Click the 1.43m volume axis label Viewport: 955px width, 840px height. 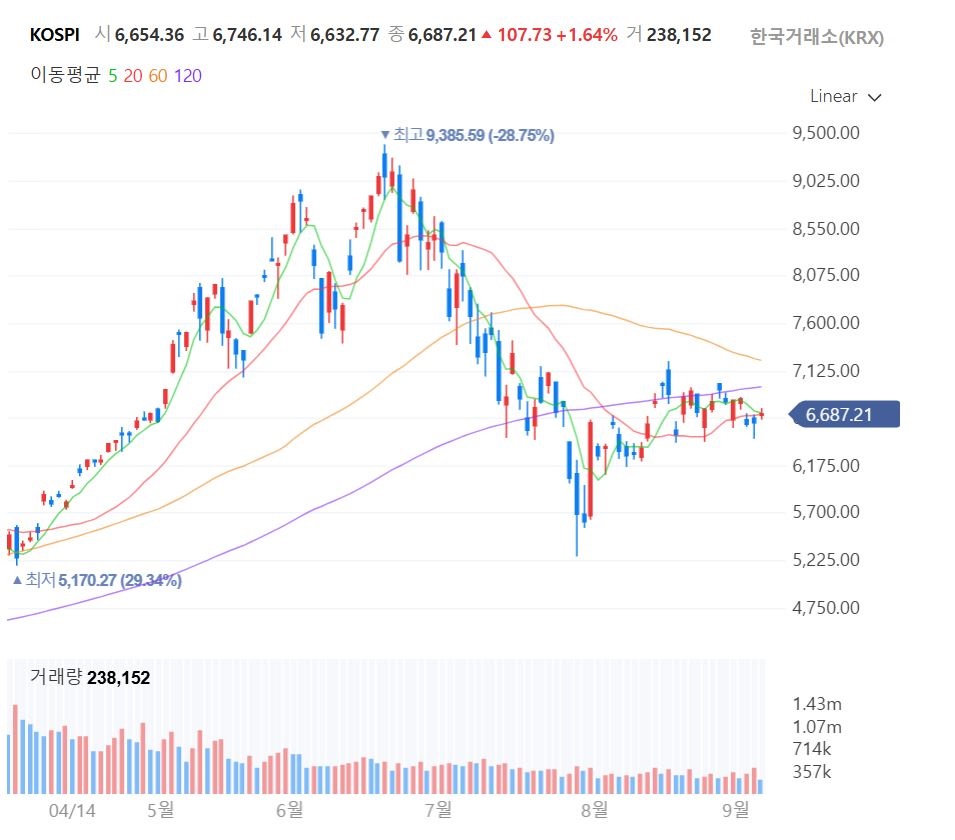click(x=817, y=704)
